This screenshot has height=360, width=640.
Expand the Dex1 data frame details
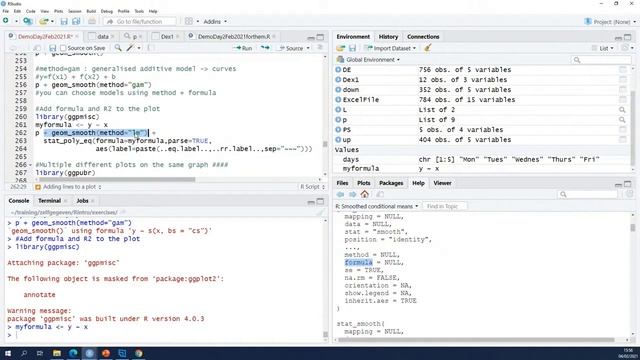click(338, 80)
